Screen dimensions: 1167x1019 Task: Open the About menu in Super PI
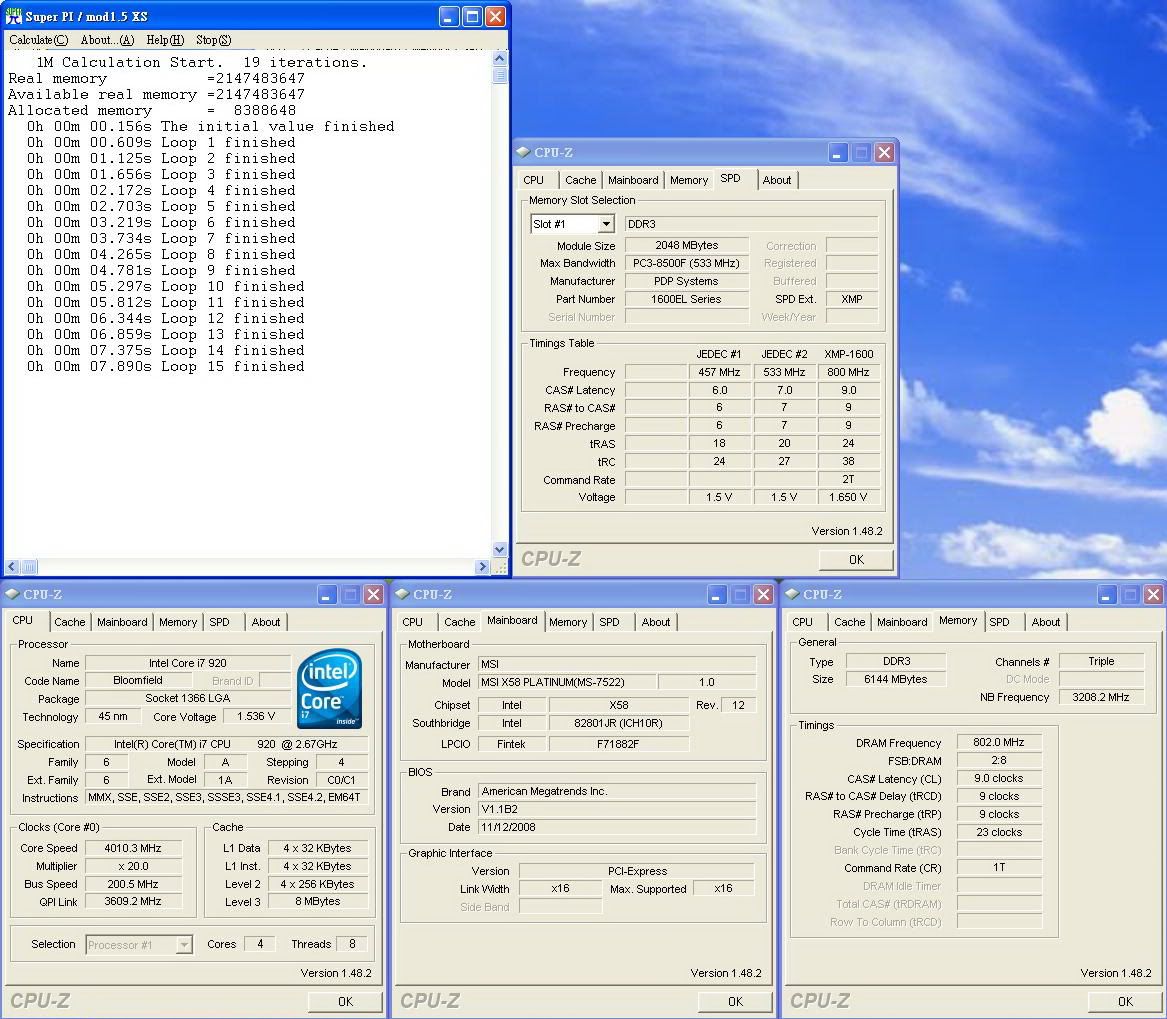107,40
